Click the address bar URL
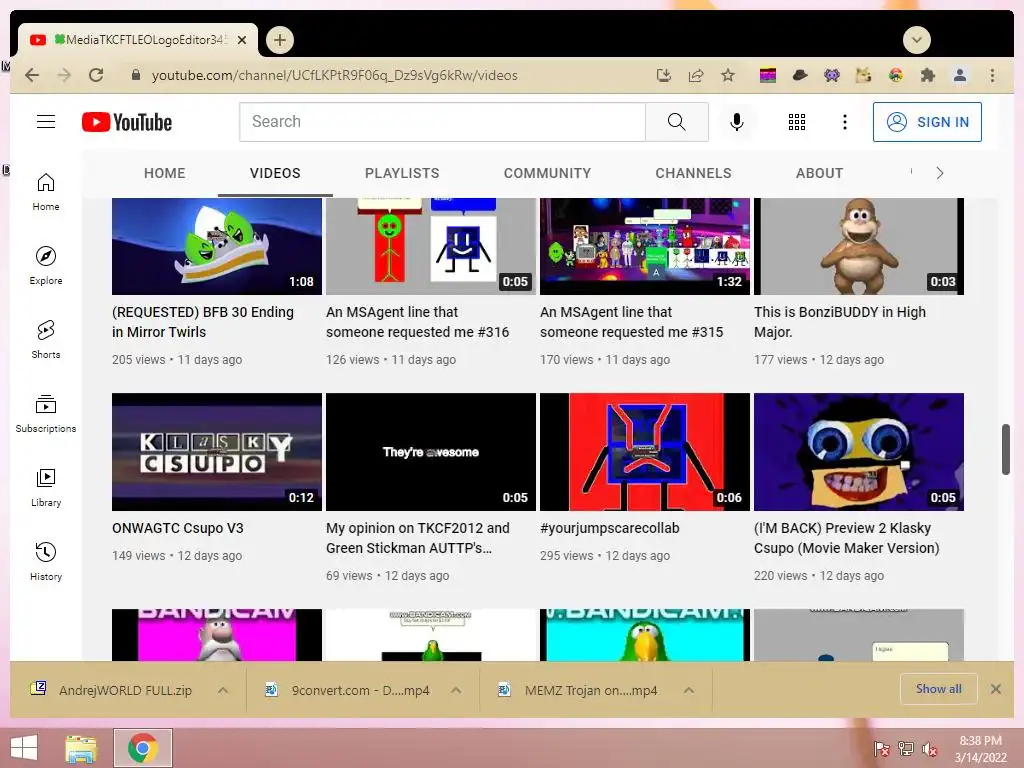 point(334,75)
